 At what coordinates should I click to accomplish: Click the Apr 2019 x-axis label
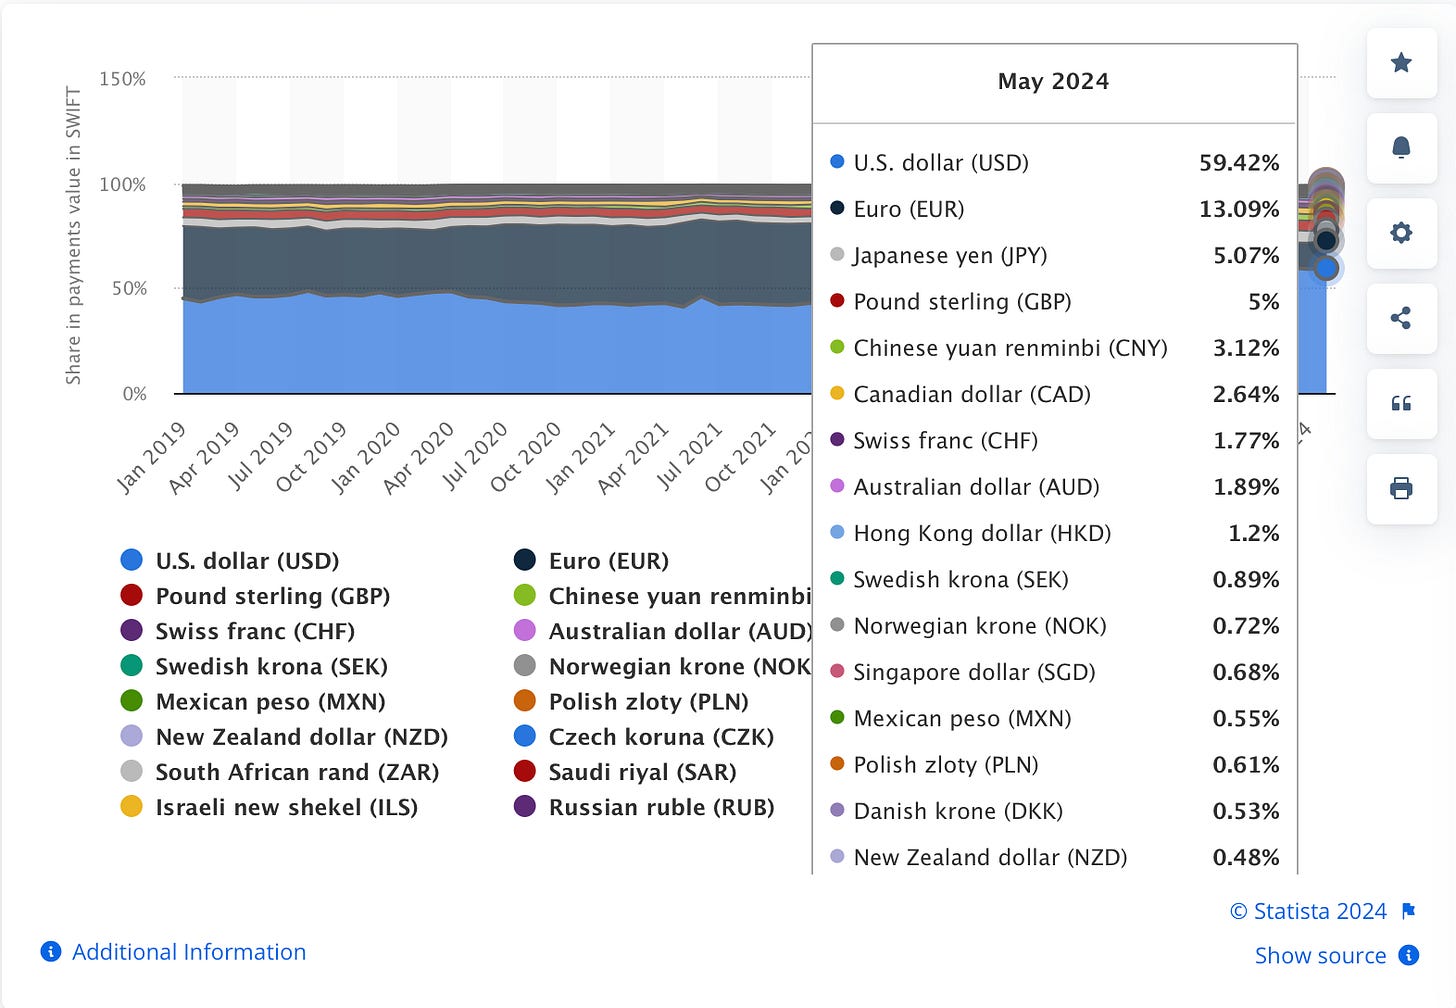tap(204, 457)
